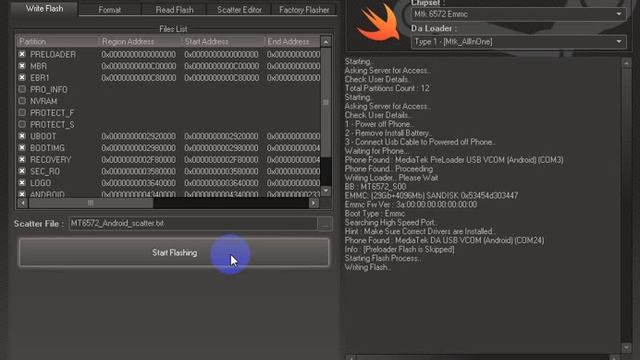Select the PRELOADER region address cell
The image size is (640, 360).
(138, 54)
